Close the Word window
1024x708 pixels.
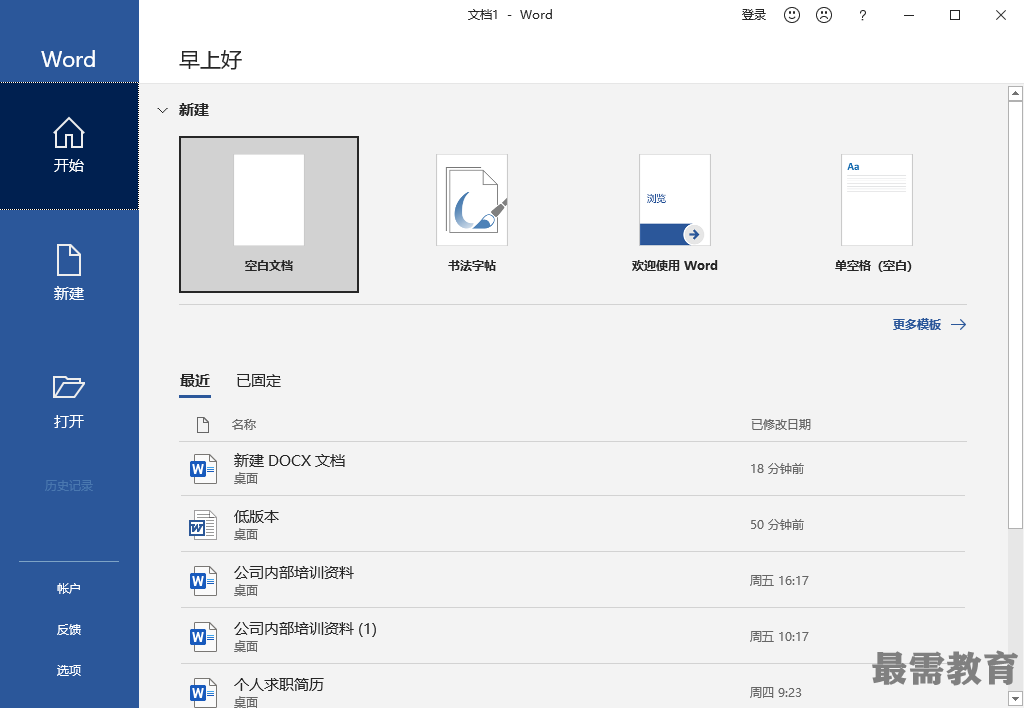pos(1000,15)
